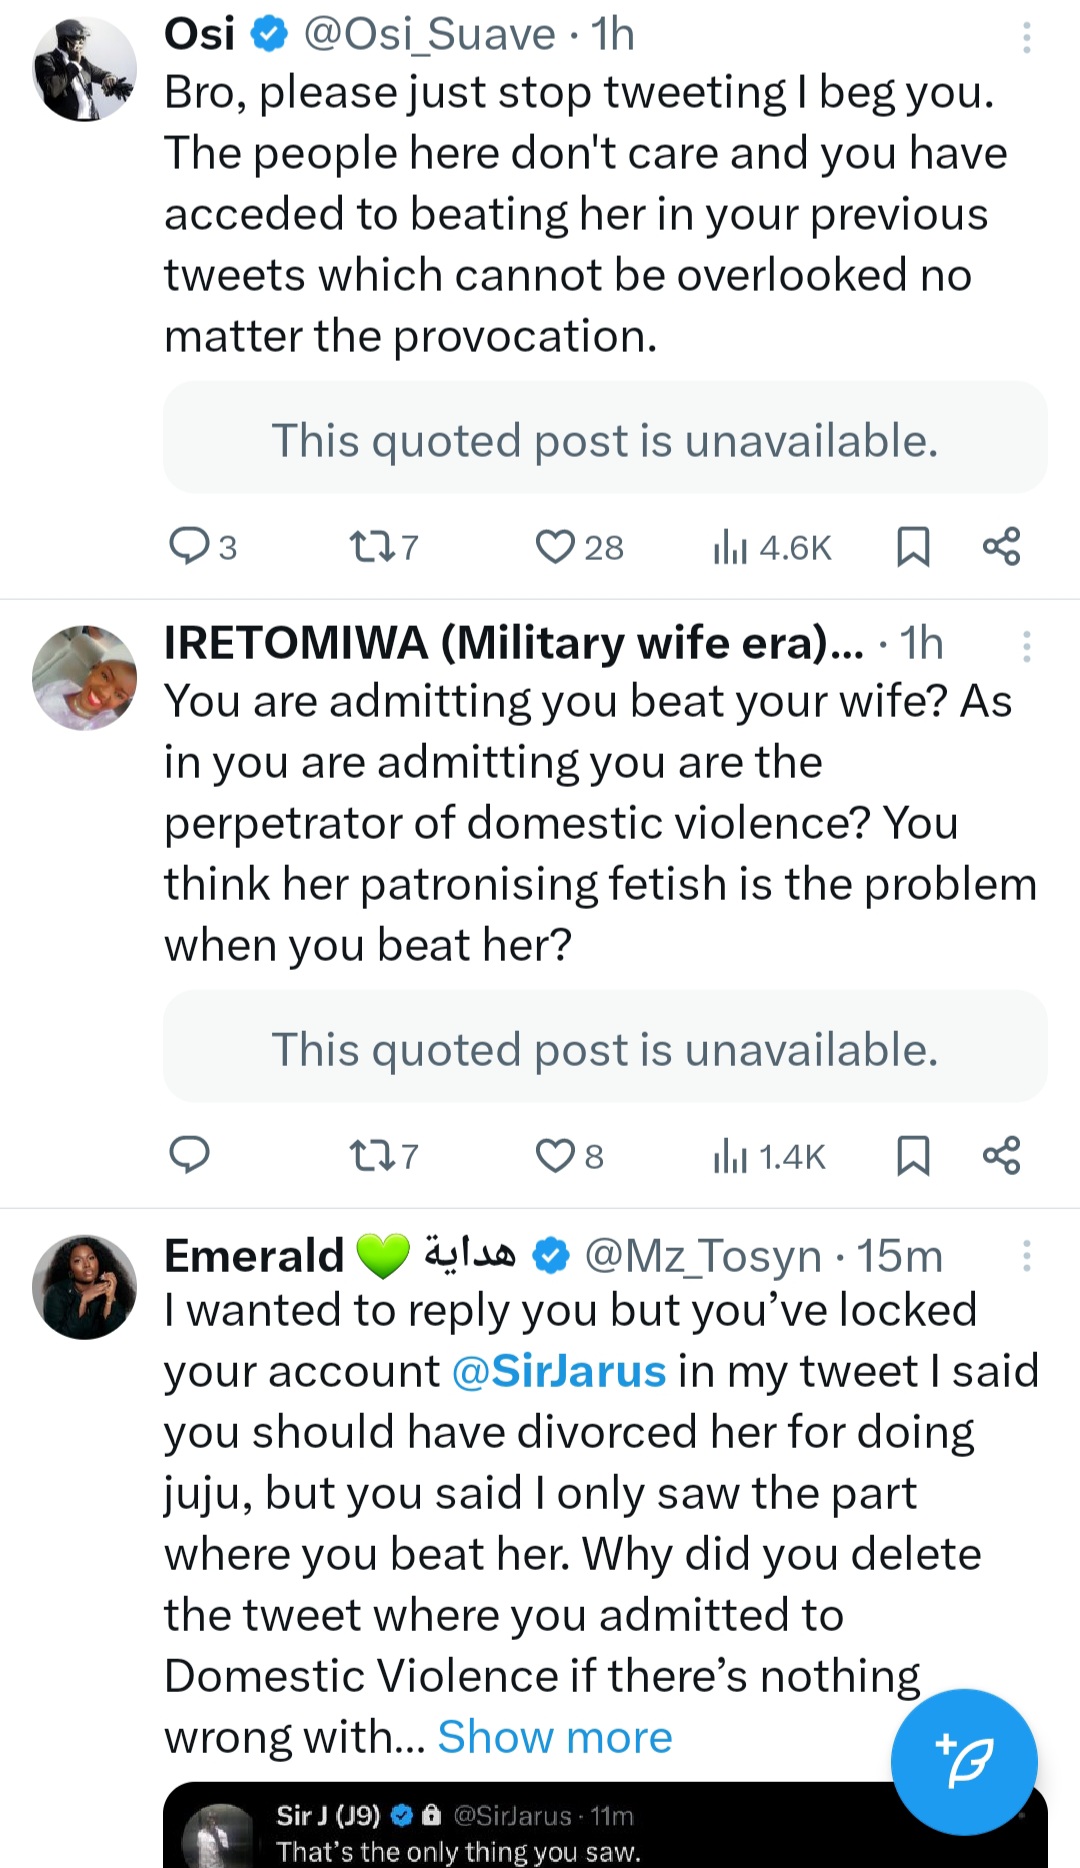View analytics on Osi's 4.6K views post
The image size is (1080, 1868).
[x=731, y=547]
